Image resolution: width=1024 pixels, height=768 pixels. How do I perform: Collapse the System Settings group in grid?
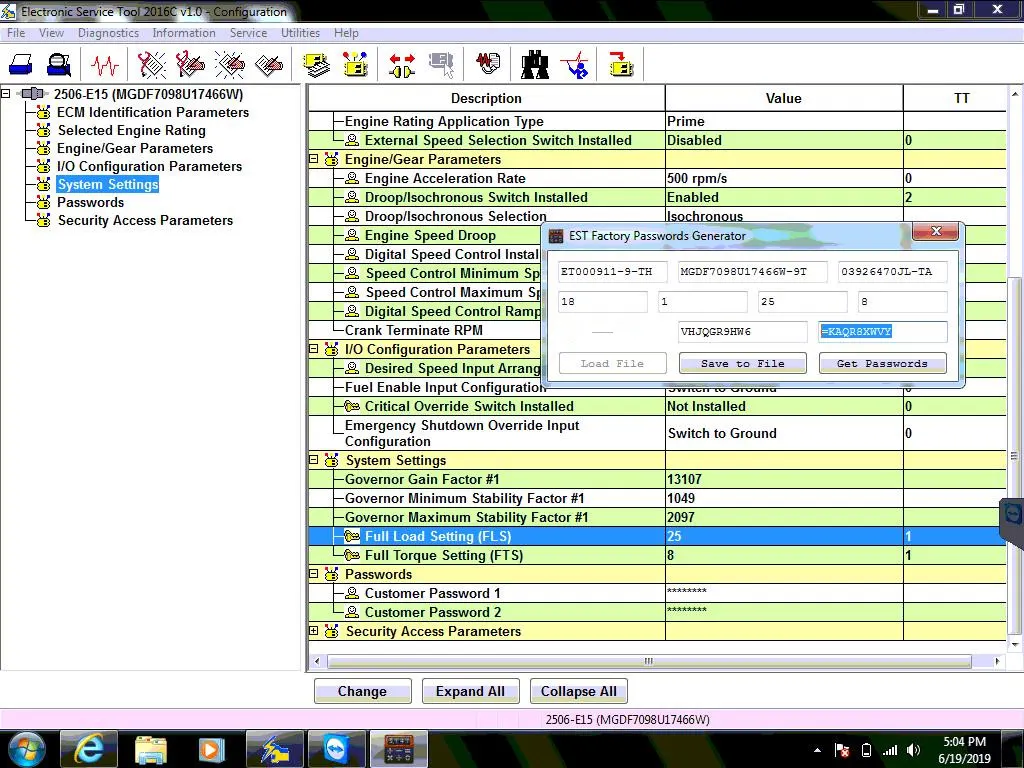313,460
